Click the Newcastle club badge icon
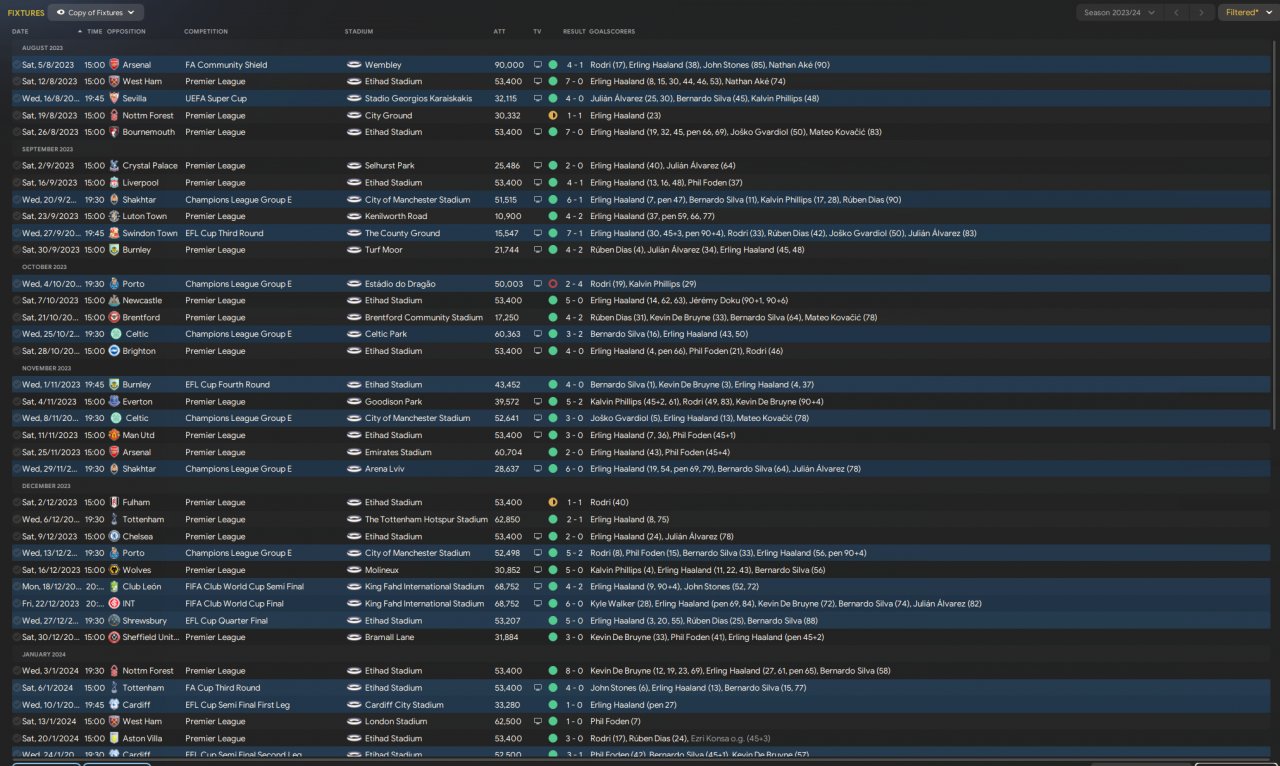This screenshot has height=766, width=1280. coord(114,300)
